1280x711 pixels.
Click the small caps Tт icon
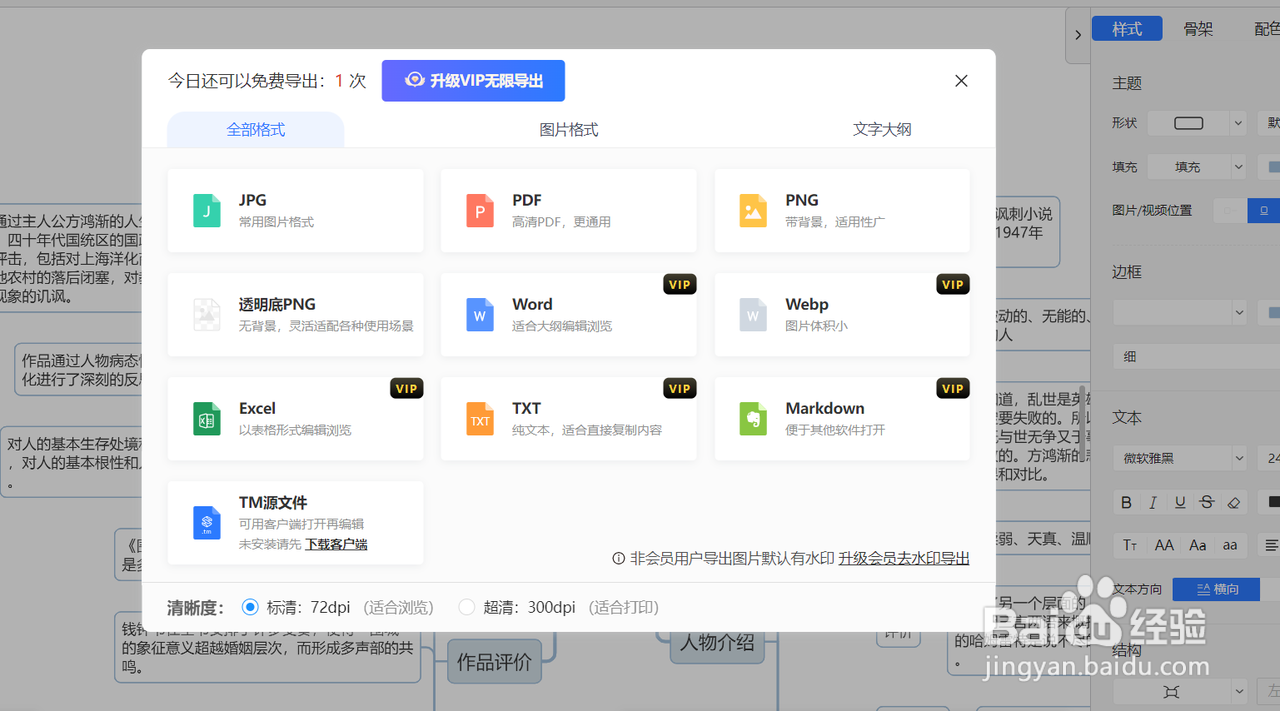point(1130,545)
